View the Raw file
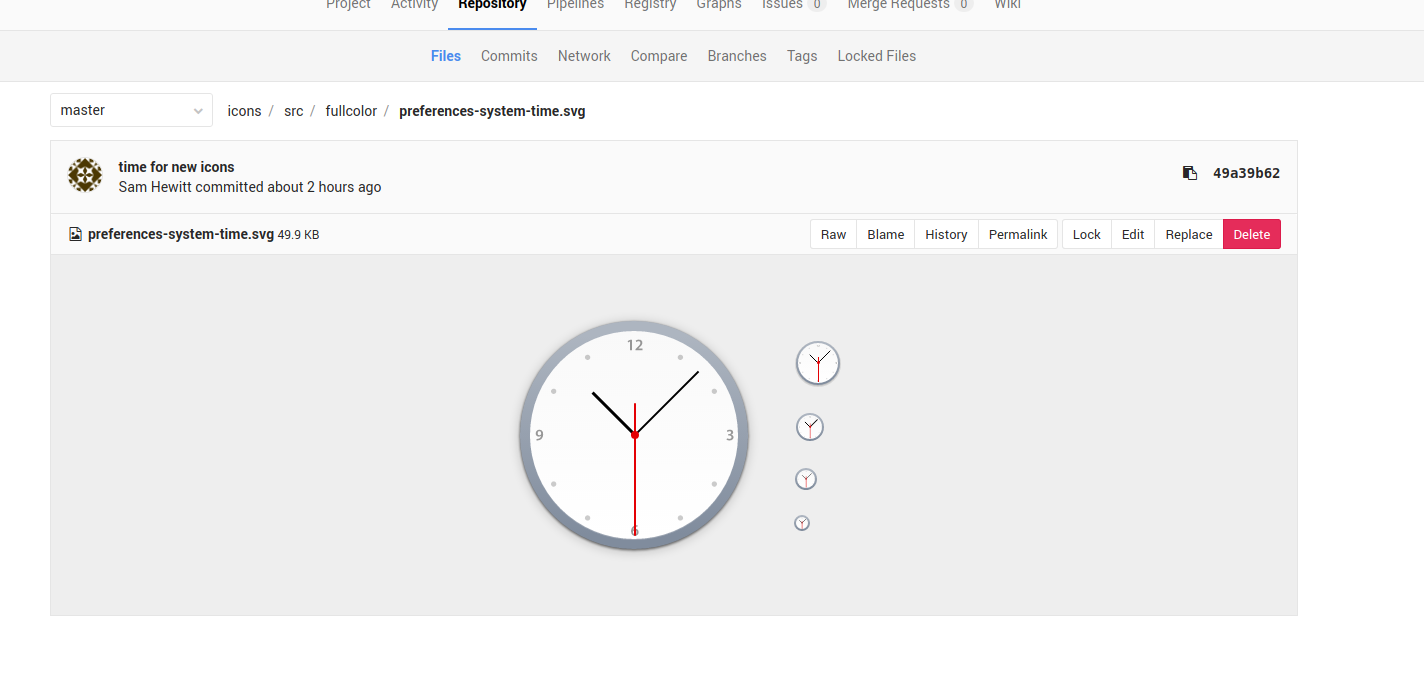This screenshot has width=1424, height=693. click(833, 234)
